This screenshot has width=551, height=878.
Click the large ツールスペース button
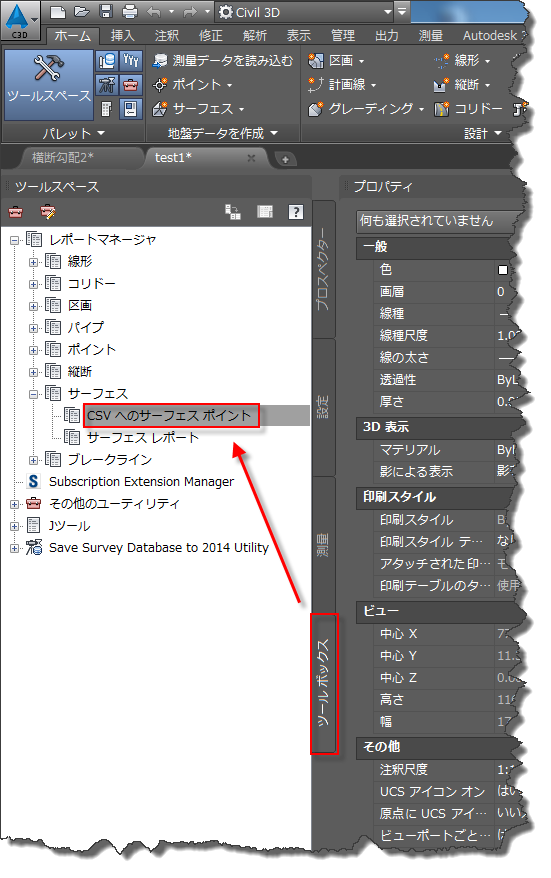point(49,84)
